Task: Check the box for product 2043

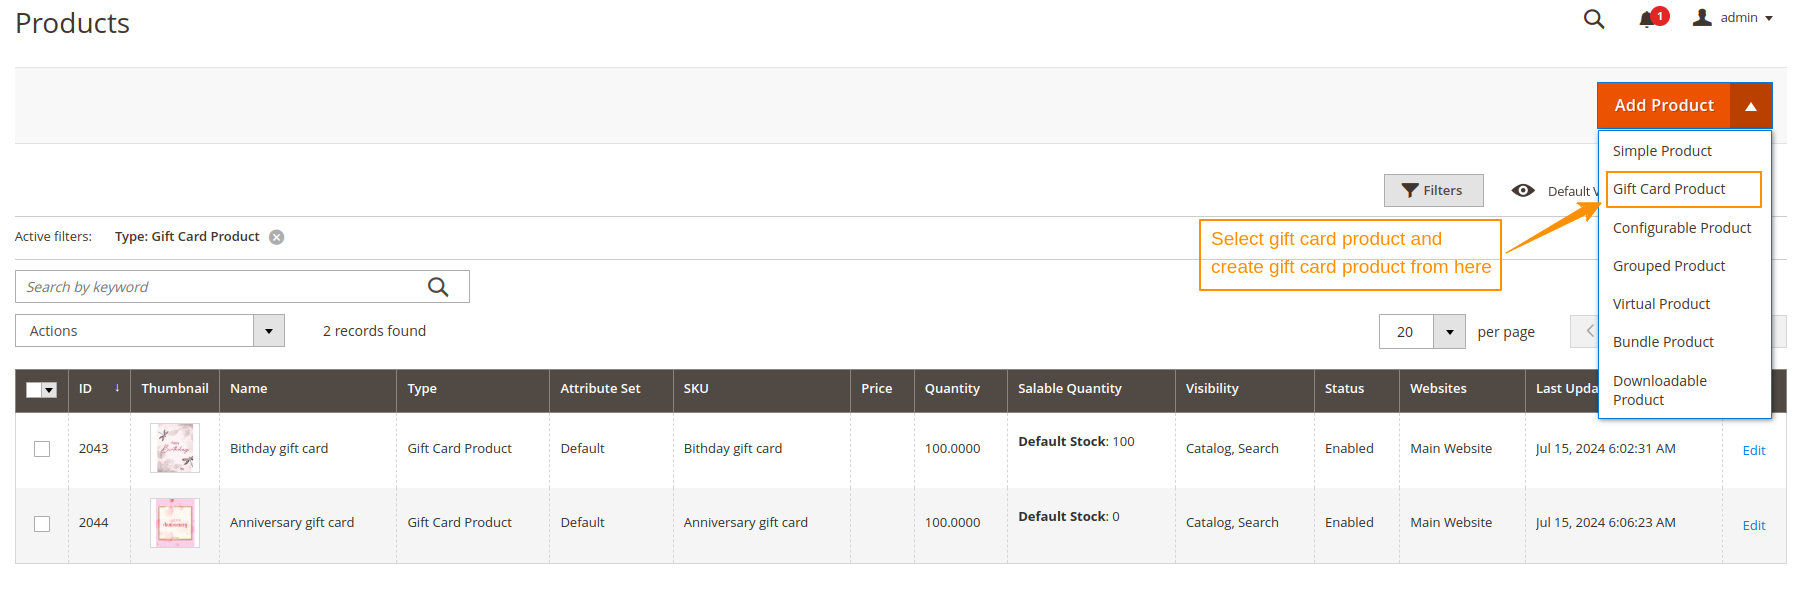Action: pyautogui.click(x=42, y=449)
